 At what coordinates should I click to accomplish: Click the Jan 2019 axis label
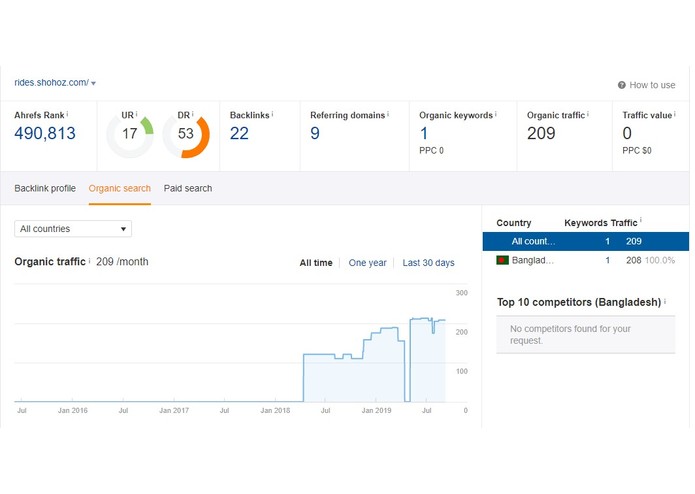[x=377, y=411]
